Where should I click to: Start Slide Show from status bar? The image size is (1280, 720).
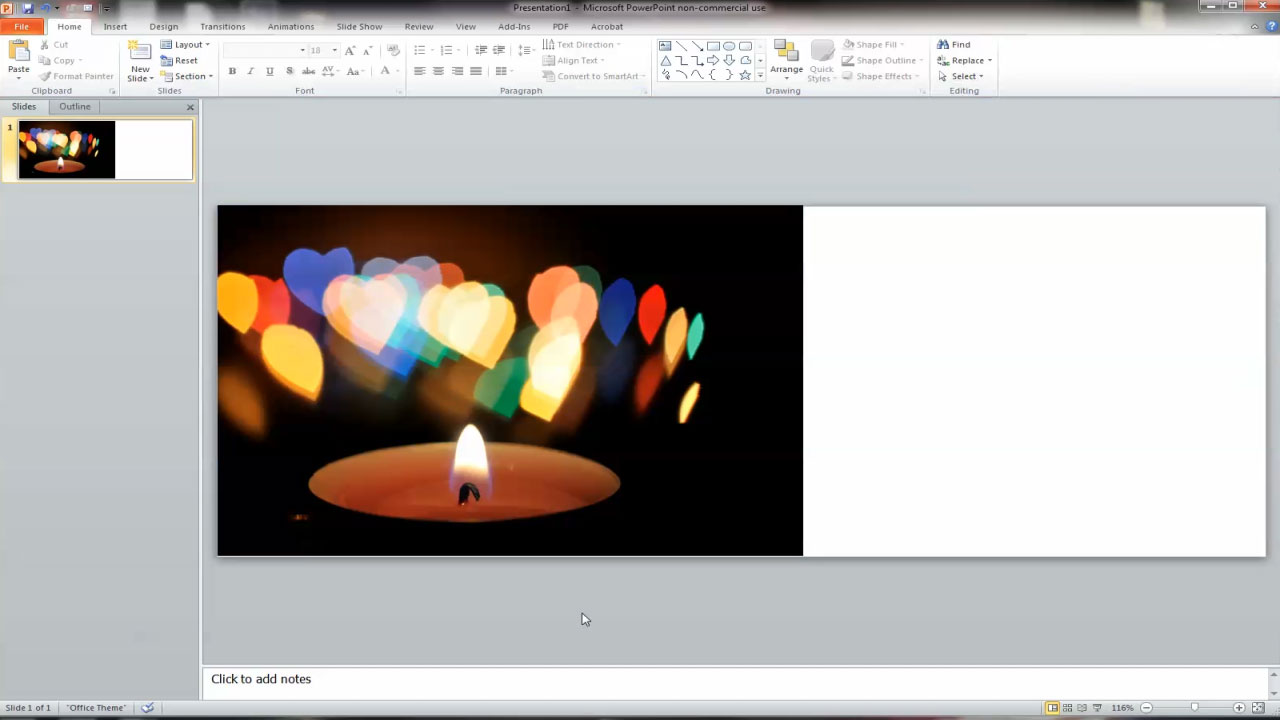[x=1097, y=708]
